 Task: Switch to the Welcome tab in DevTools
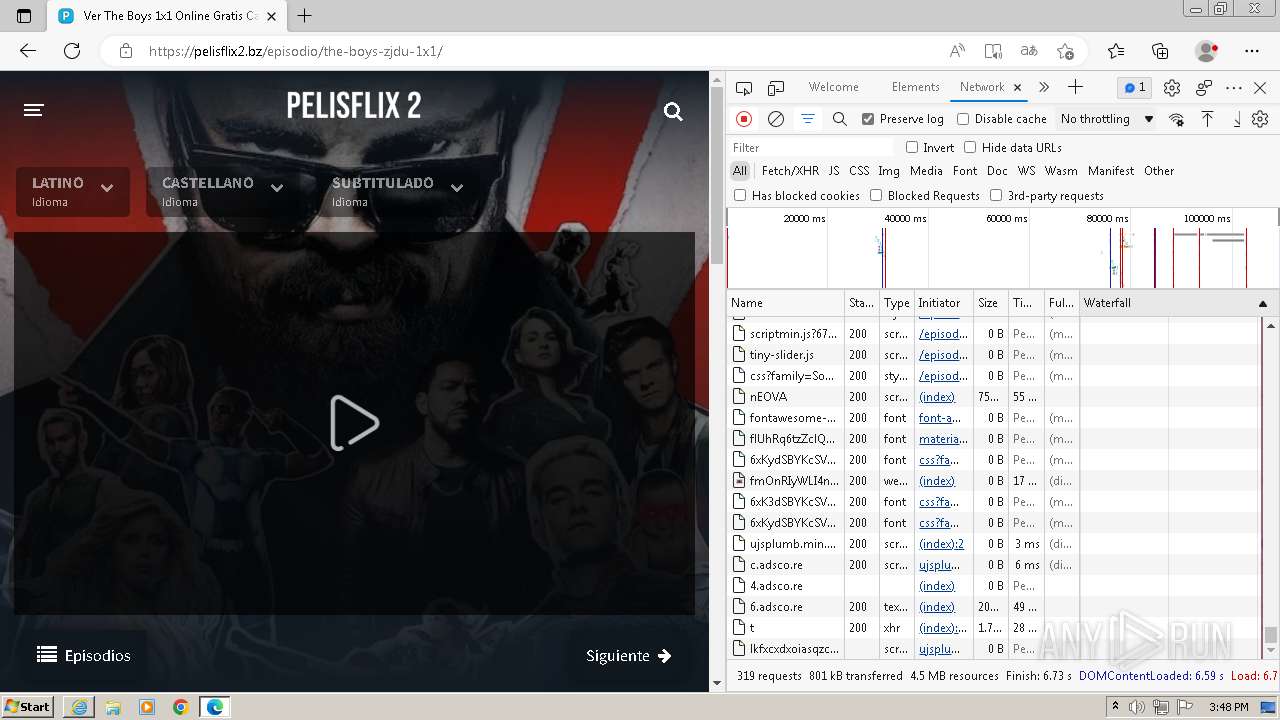pyautogui.click(x=833, y=87)
